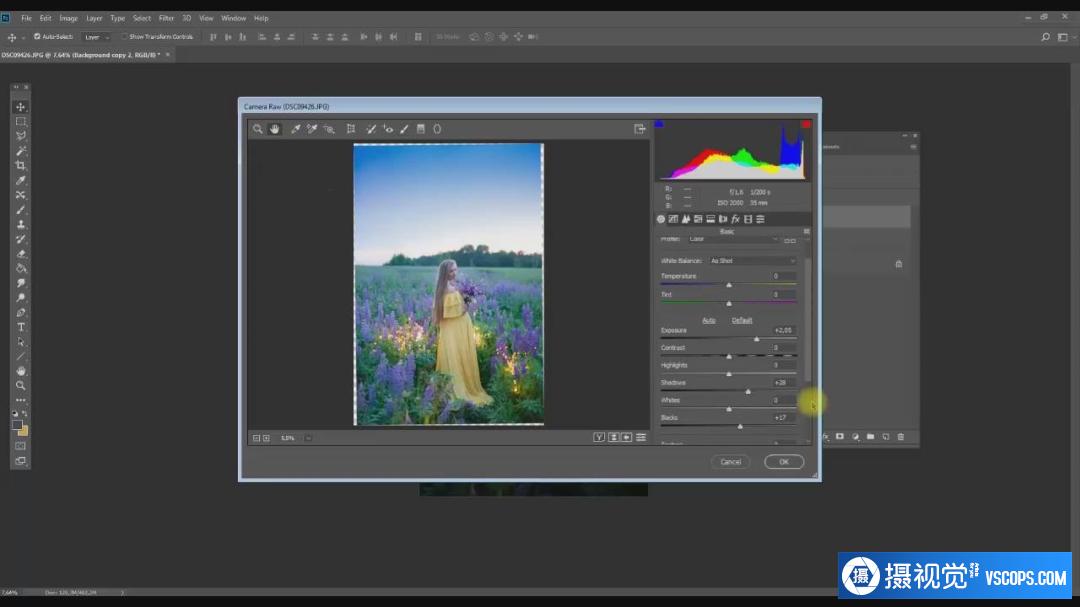The image size is (1080, 607).
Task: Select the Zoom tool in Camera Raw toolbar
Action: coord(258,129)
